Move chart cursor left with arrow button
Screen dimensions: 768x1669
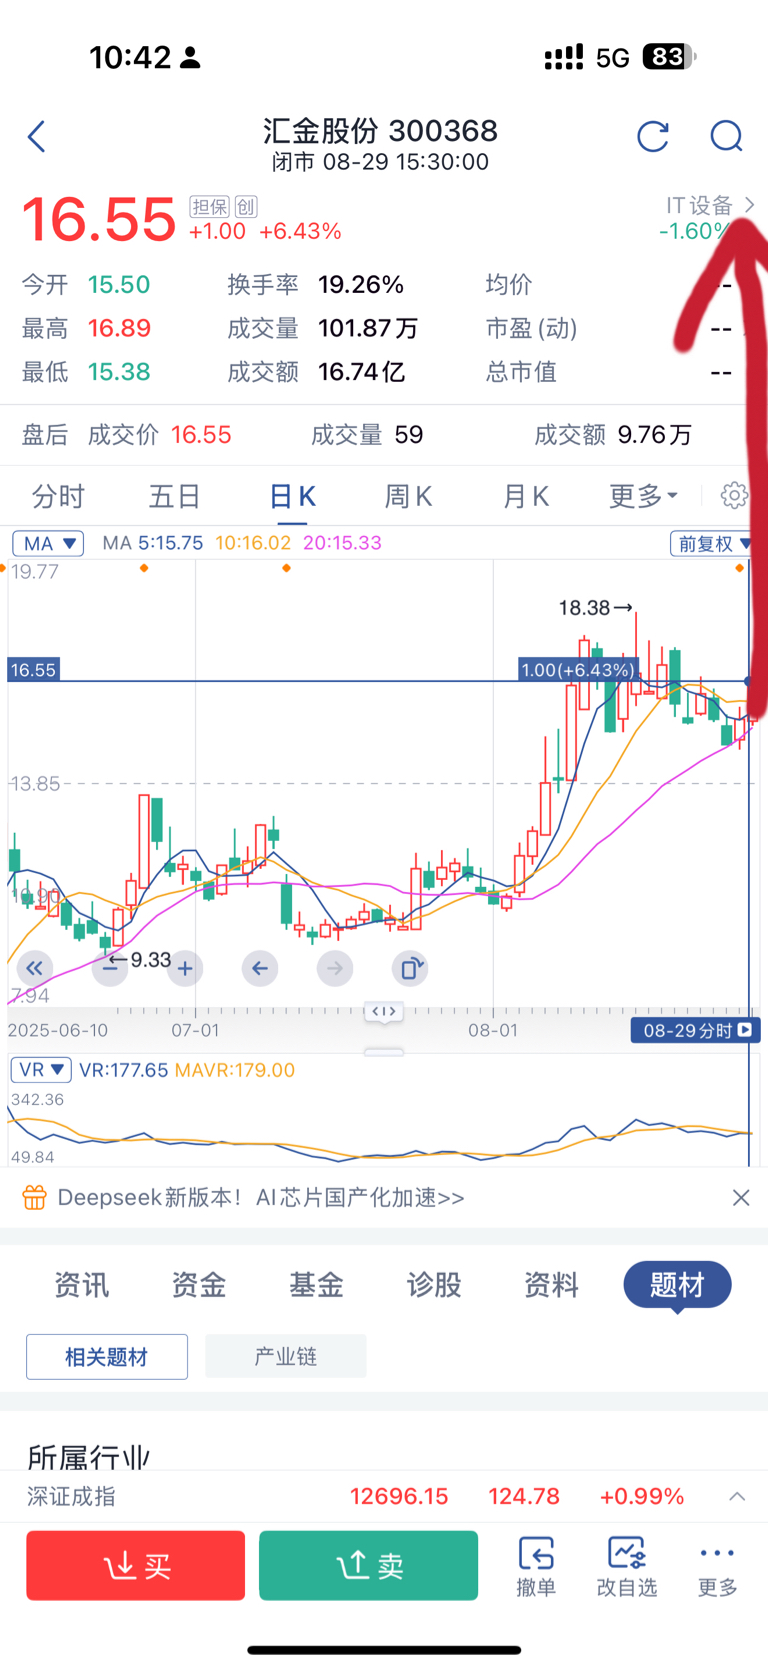click(x=260, y=968)
